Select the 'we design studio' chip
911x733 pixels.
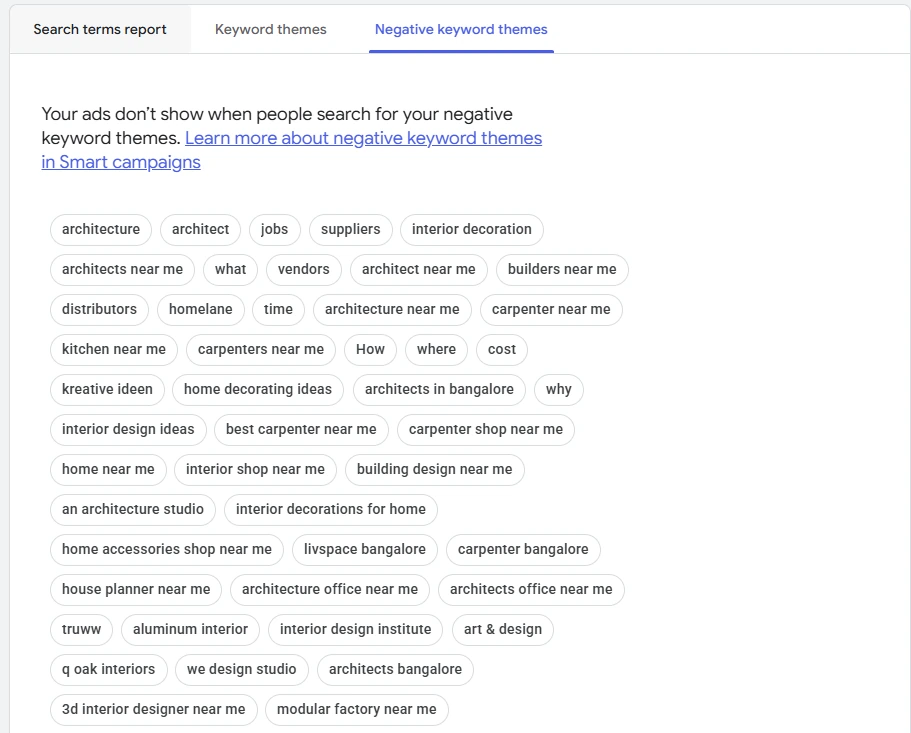coord(242,670)
